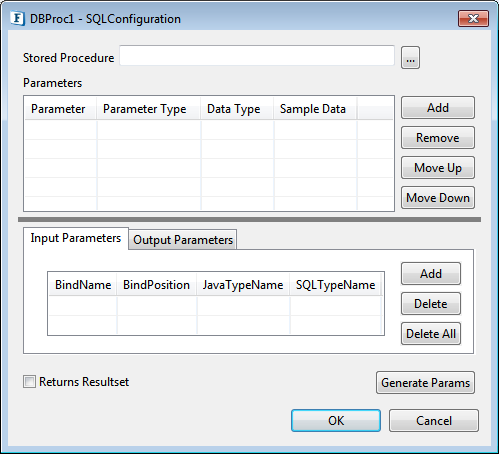Screen dimensions: 499x454
Task: Remove the selected parameter
Action: 438,138
